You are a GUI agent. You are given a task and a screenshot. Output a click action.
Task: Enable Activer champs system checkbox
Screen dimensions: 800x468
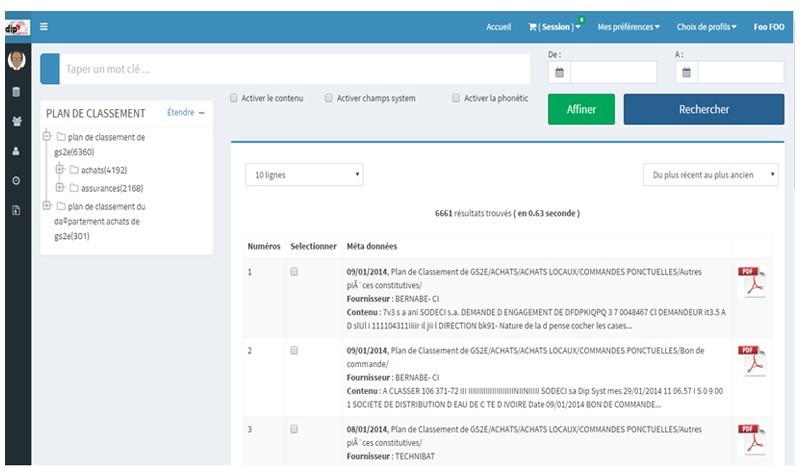[329, 98]
